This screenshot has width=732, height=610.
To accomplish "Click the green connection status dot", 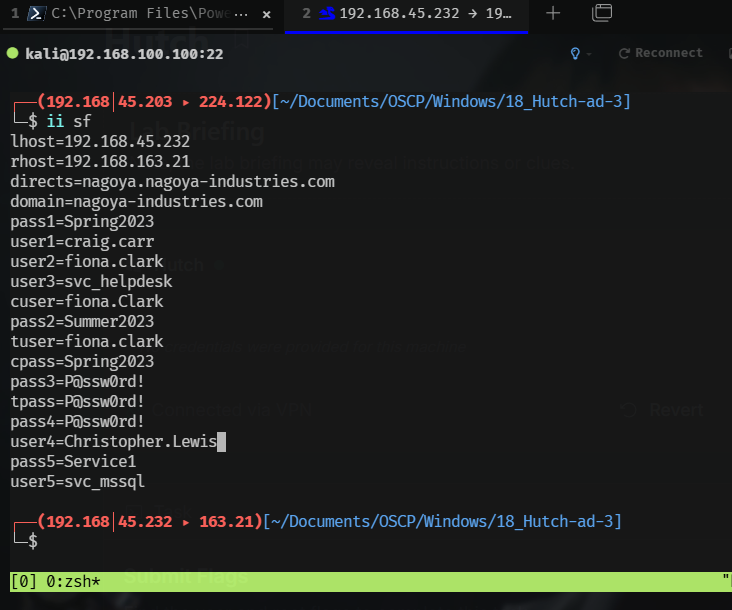I will click(13, 53).
